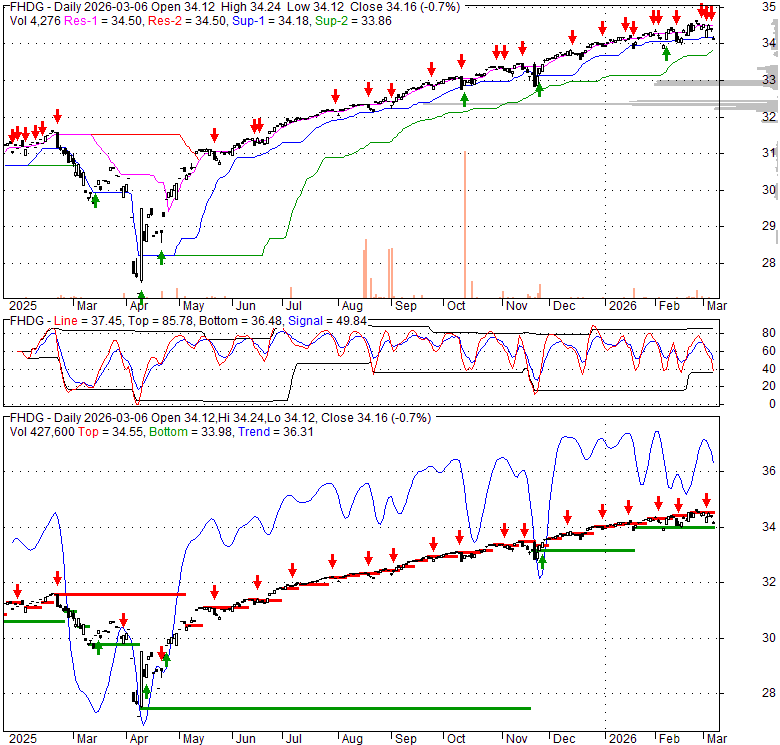This screenshot has width=780, height=745.
Task: Select the green arrow in March on bottom chart
Action: pyautogui.click(x=97, y=646)
